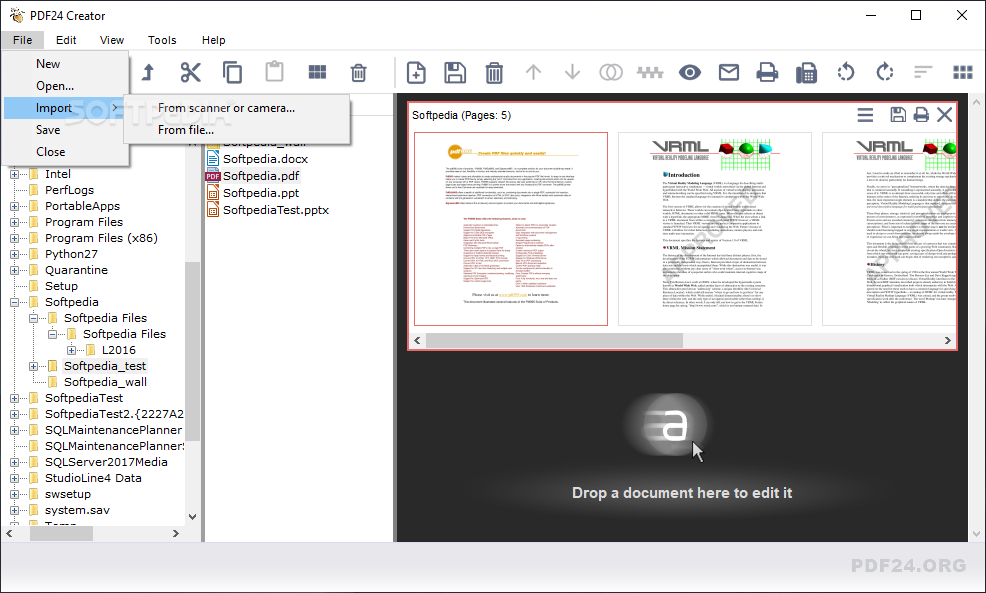Select the StudioLine4 Data folder
The height and width of the screenshot is (593, 986).
point(93,478)
